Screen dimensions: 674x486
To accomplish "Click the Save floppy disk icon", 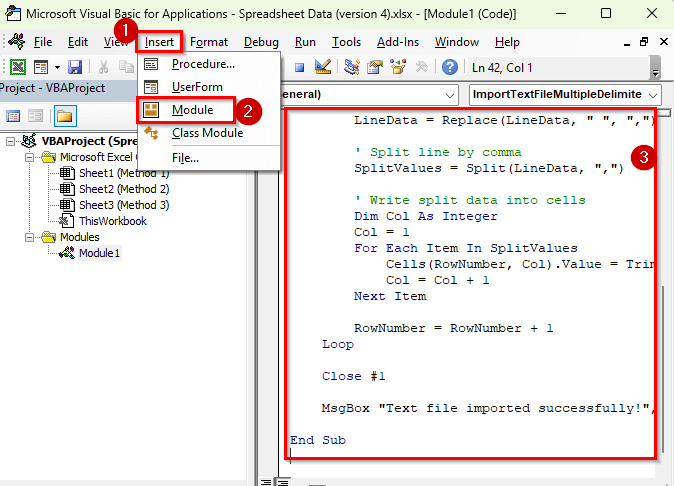I will pyautogui.click(x=75, y=67).
